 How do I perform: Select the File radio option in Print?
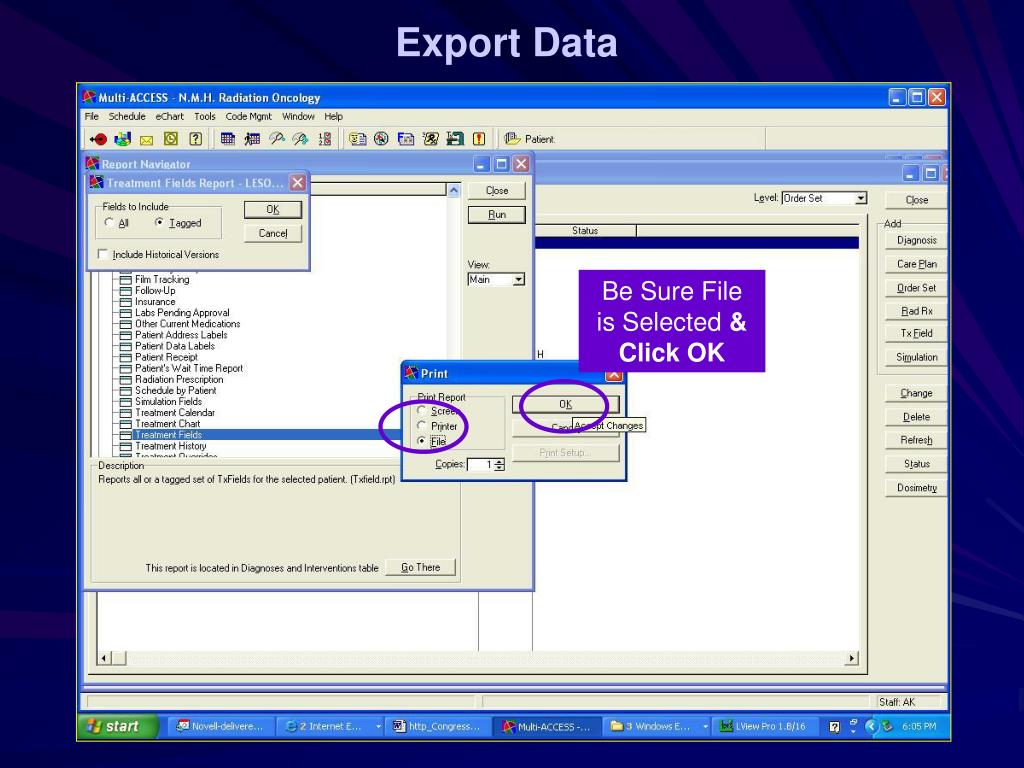(422, 441)
